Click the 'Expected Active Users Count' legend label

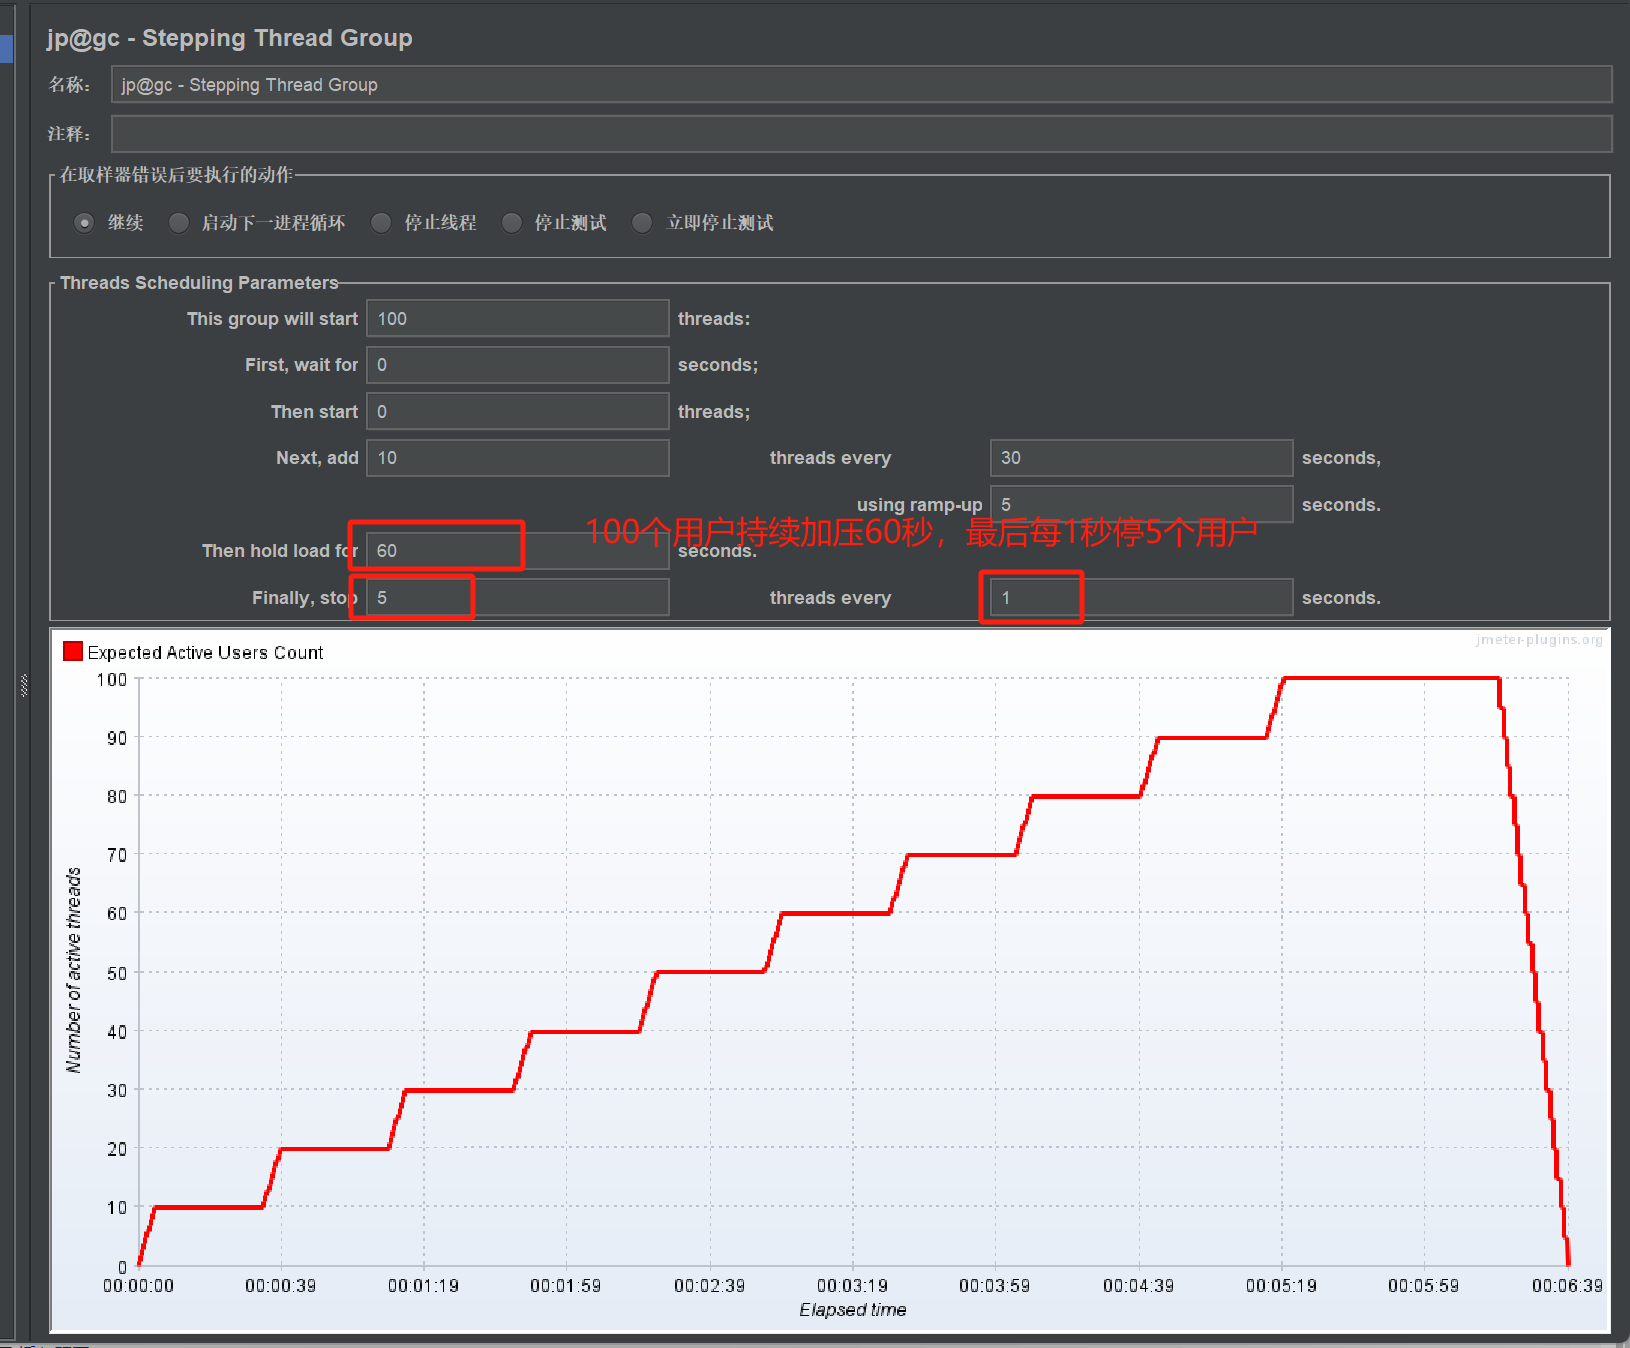click(x=205, y=653)
